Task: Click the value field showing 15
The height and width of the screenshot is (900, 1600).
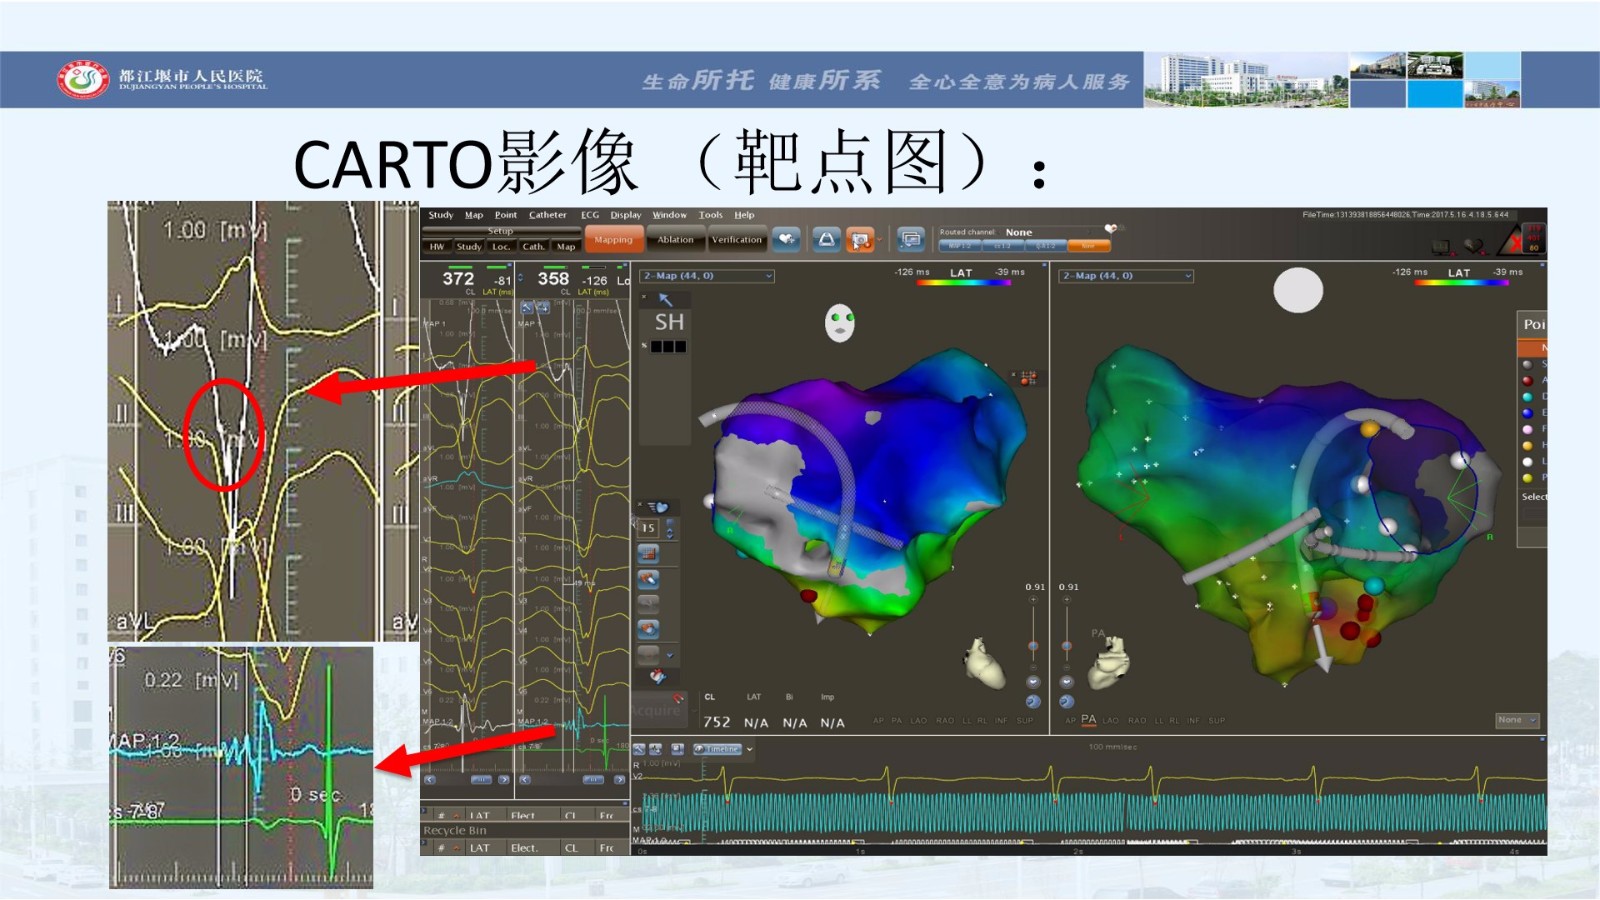Action: click(649, 528)
